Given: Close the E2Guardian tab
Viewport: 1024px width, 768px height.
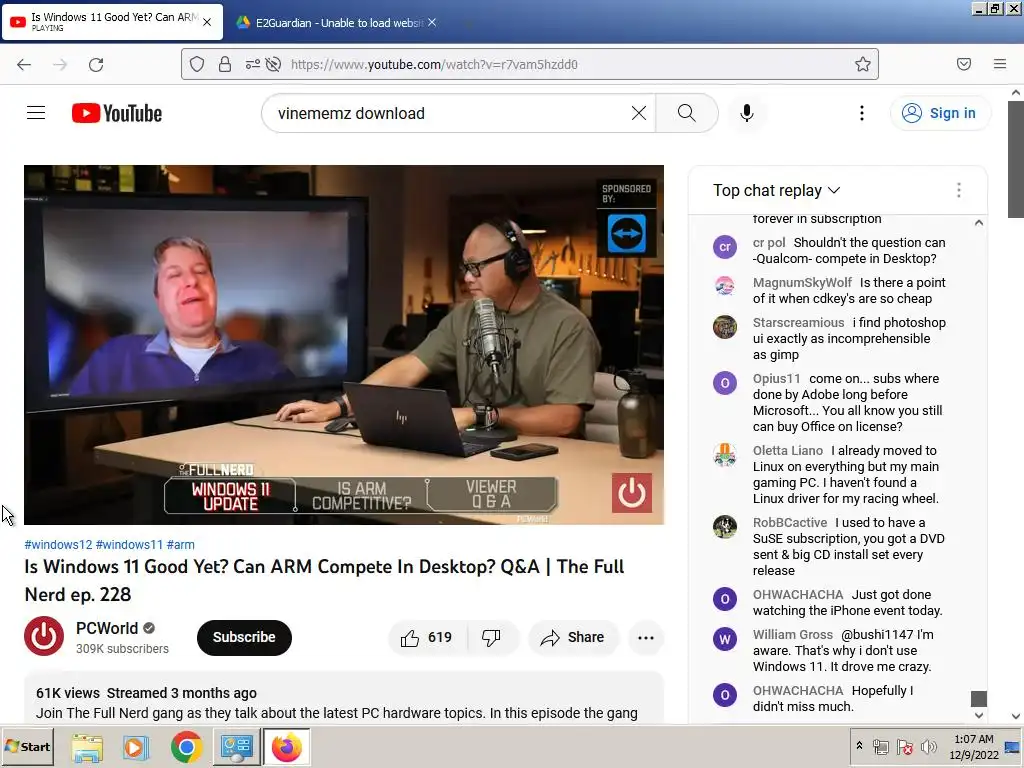Looking at the screenshot, I should point(432,22).
